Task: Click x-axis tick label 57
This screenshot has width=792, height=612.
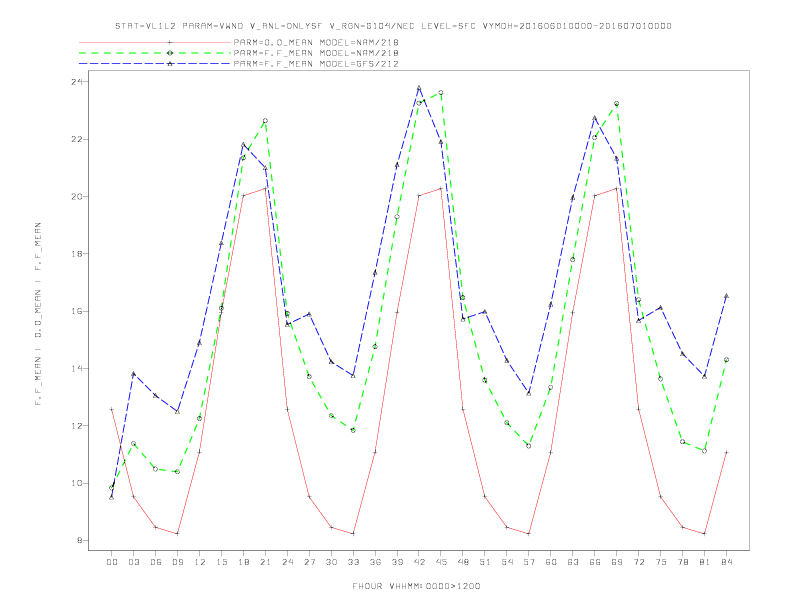Action: (x=529, y=562)
